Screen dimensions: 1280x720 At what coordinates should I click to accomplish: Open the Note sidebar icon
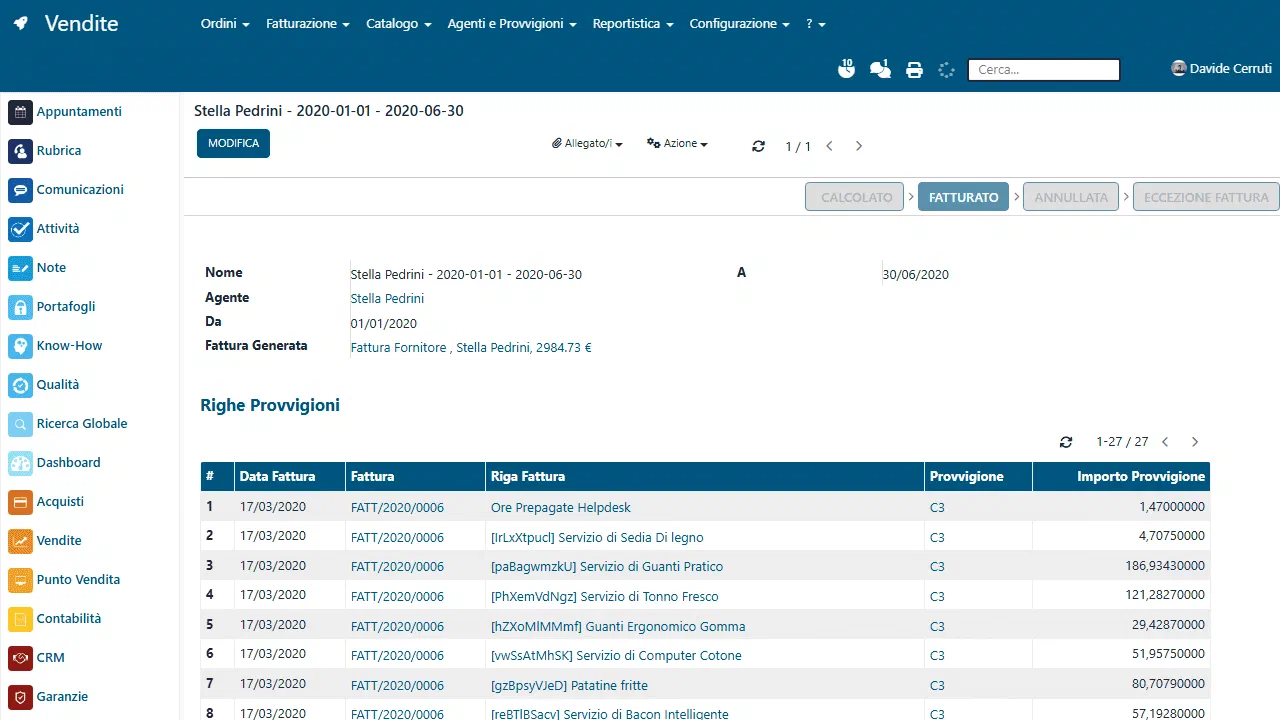point(21,268)
